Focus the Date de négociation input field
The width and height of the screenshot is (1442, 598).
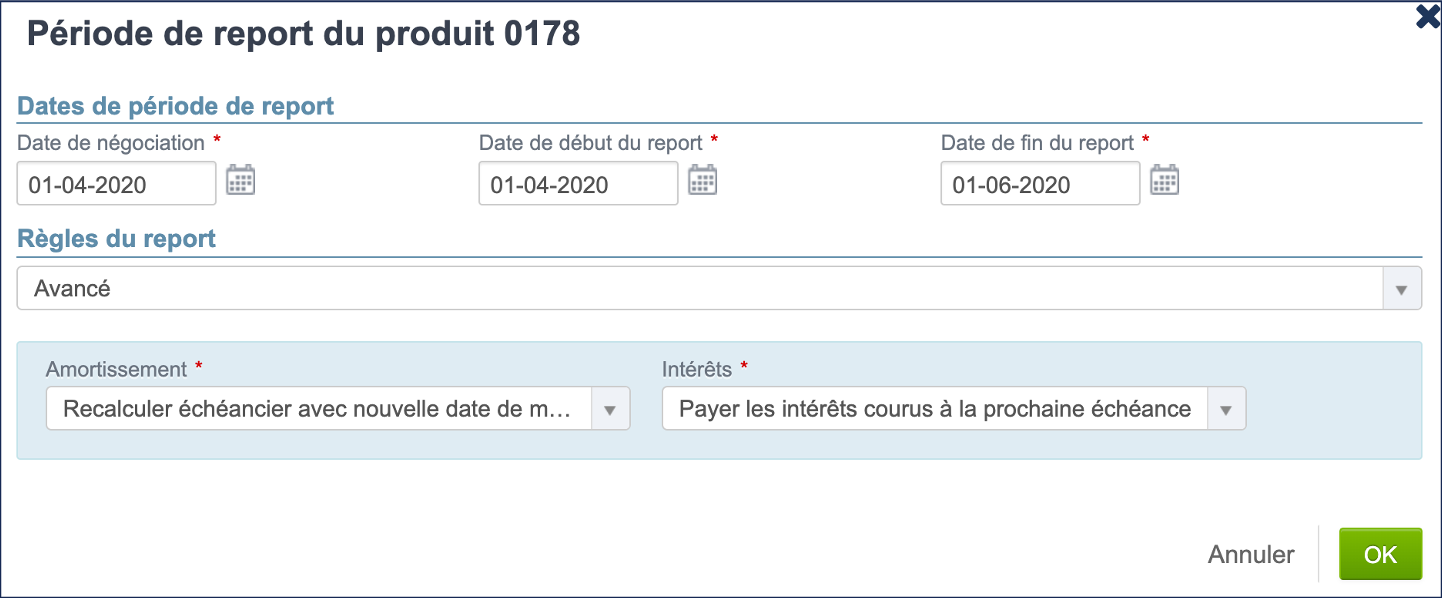tap(117, 184)
